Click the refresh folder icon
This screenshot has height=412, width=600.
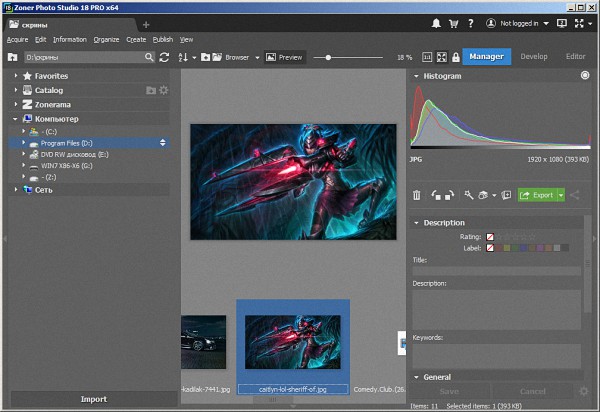(x=164, y=58)
